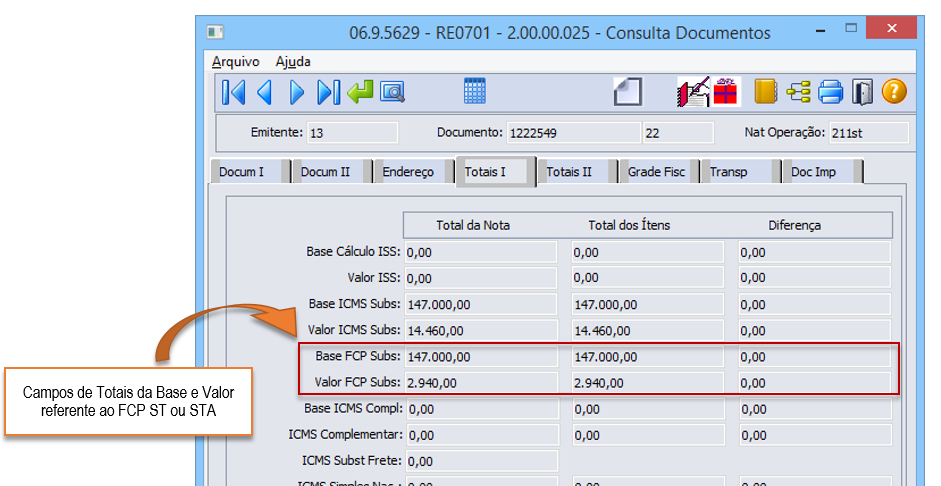Click Base ICMS Subs Total dos Ítens field
This screenshot has height=486, width=941.
coord(648,304)
